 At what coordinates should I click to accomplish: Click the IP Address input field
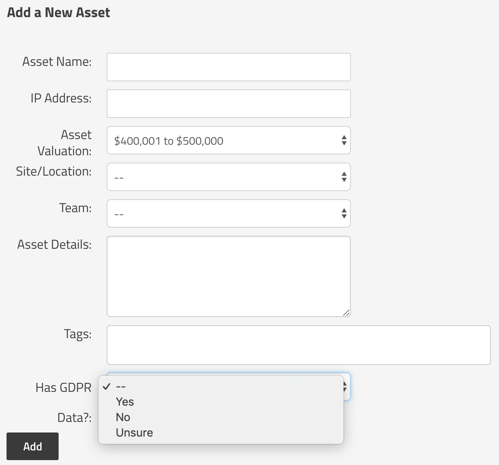point(228,103)
